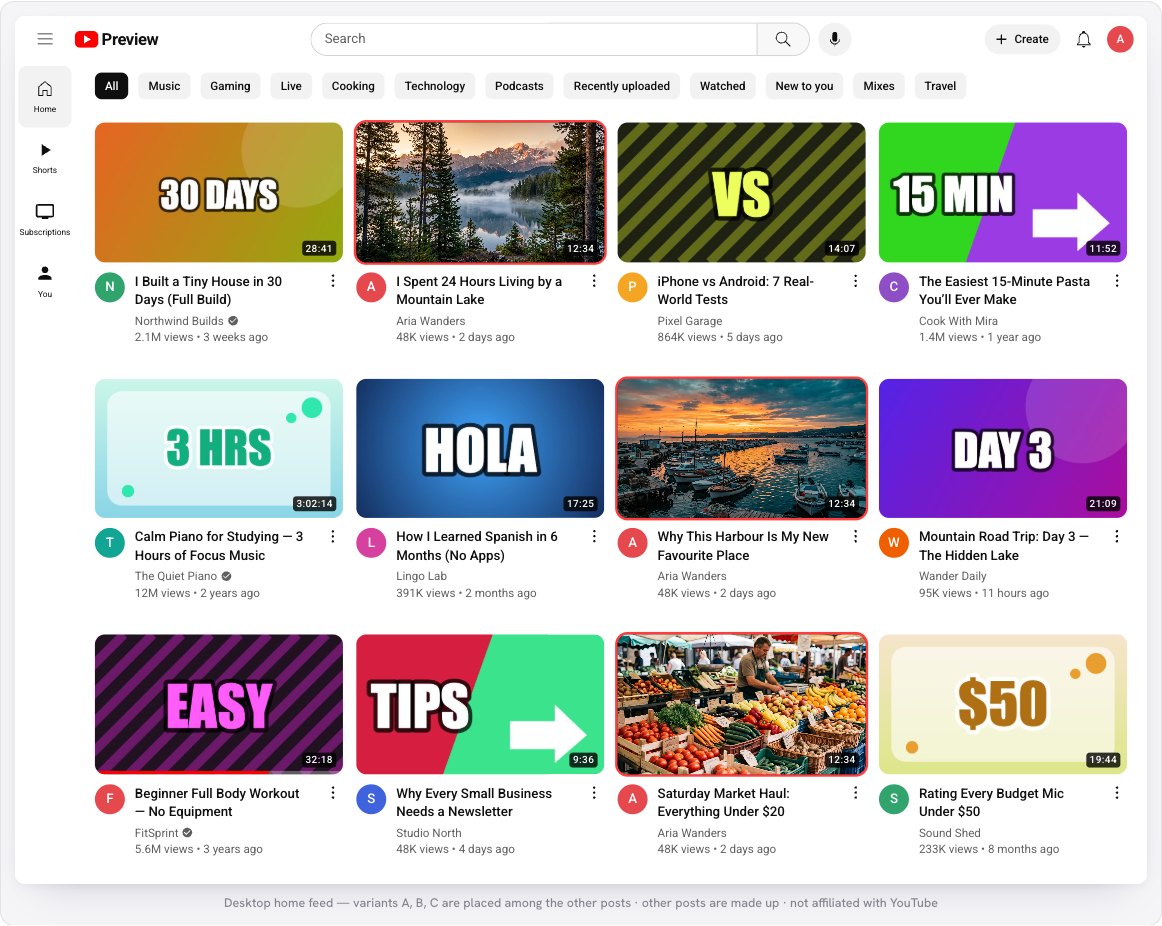Open the hamburger guide menu

pyautogui.click(x=45, y=39)
